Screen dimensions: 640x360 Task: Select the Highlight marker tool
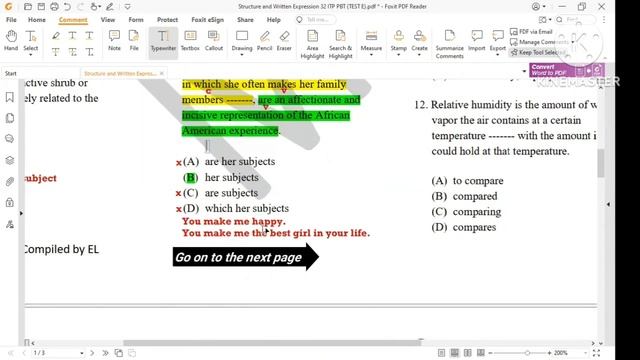pos(56,36)
